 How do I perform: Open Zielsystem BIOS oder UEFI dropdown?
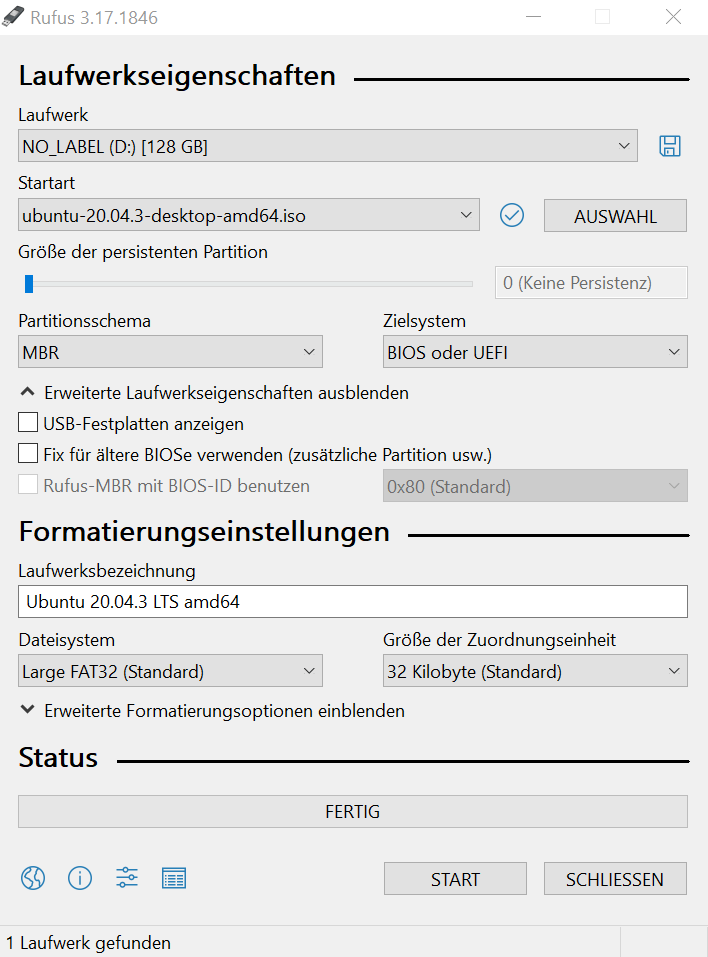click(x=535, y=352)
